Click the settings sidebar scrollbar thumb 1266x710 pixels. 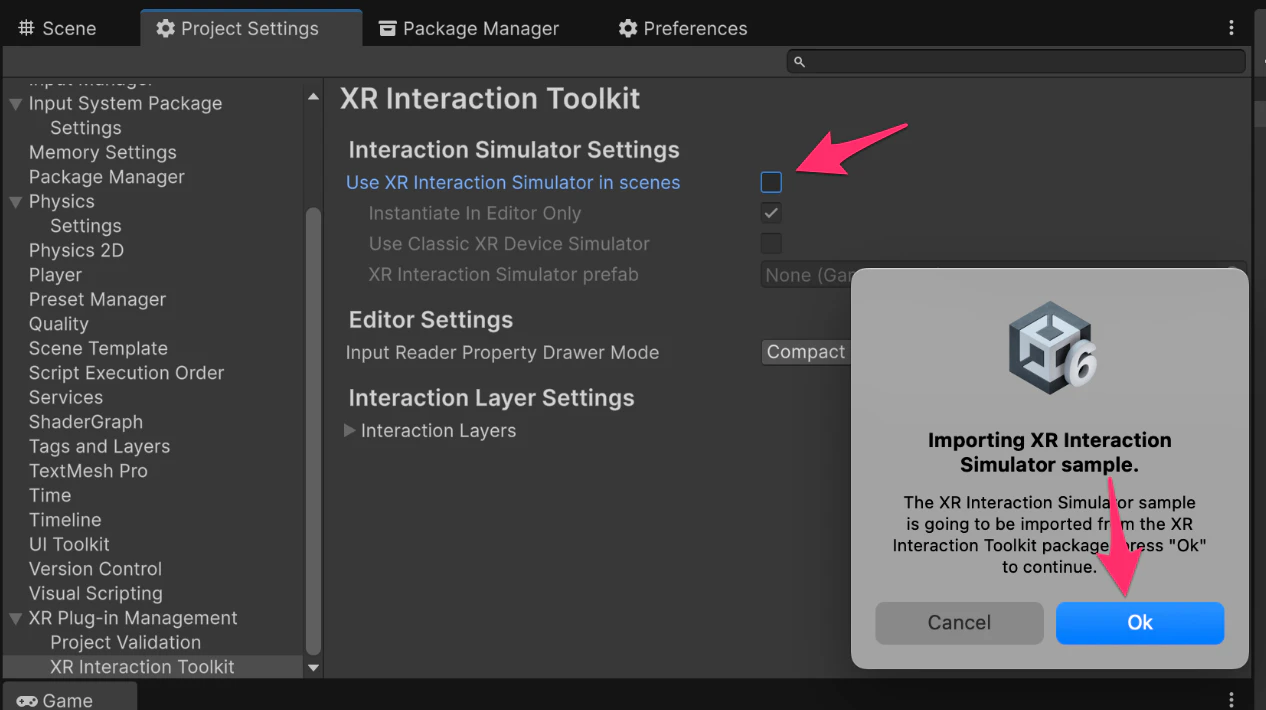(313, 430)
